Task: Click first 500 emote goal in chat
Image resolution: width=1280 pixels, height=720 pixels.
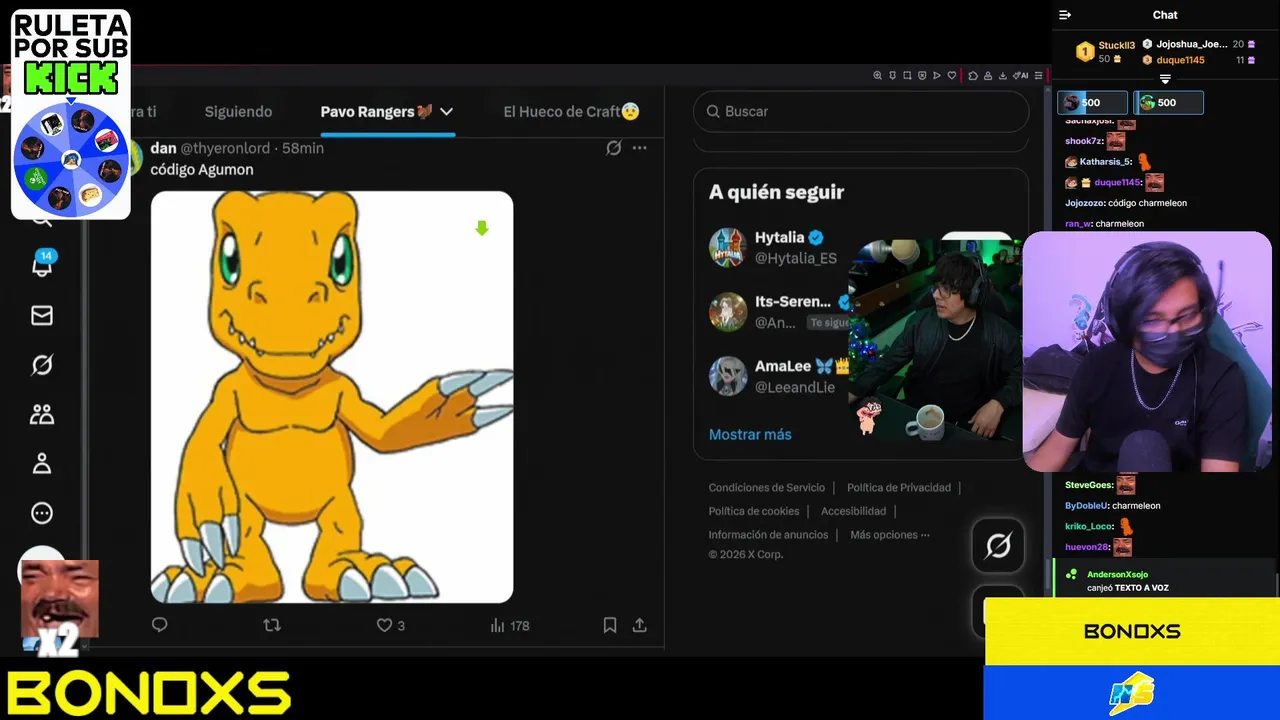Action: tap(1092, 102)
